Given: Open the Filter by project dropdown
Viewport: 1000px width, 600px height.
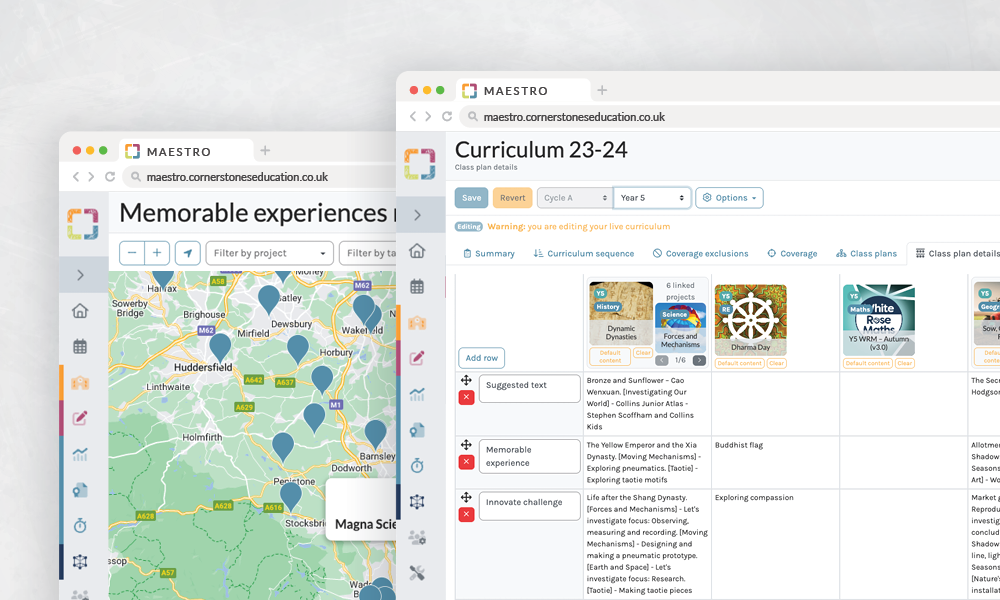Looking at the screenshot, I should coord(269,253).
